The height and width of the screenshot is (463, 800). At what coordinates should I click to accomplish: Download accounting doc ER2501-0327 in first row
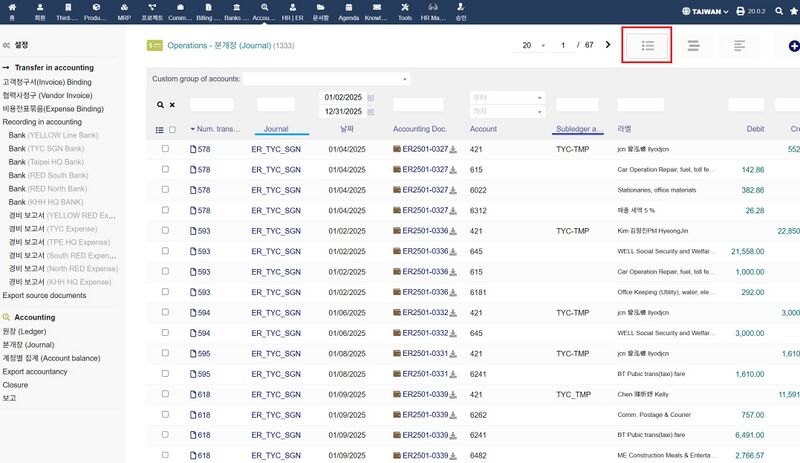click(x=454, y=150)
